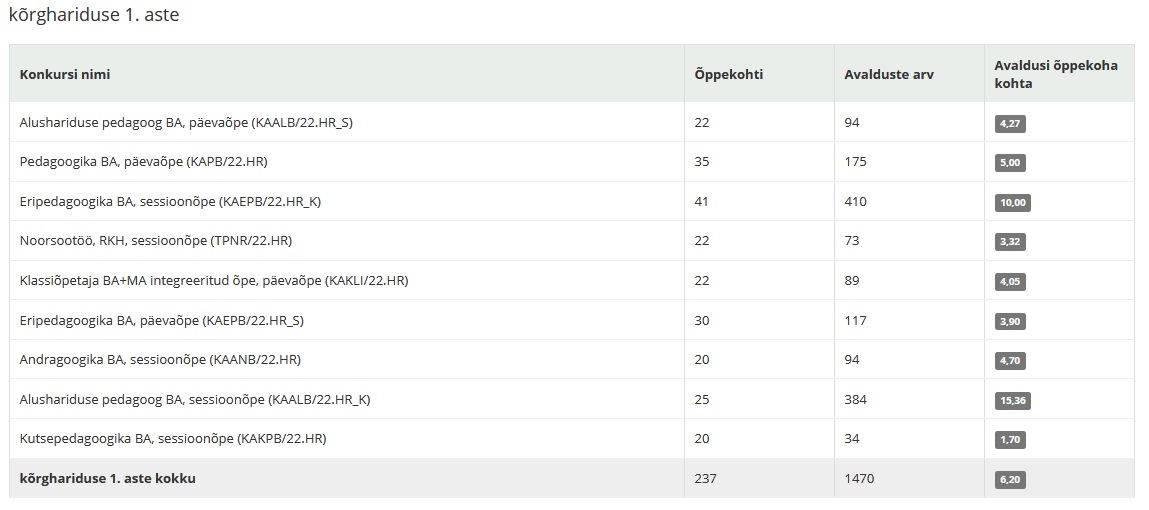The width and height of the screenshot is (1149, 510).
Task: Click the 5,00 ratio badge
Action: pos(1010,163)
